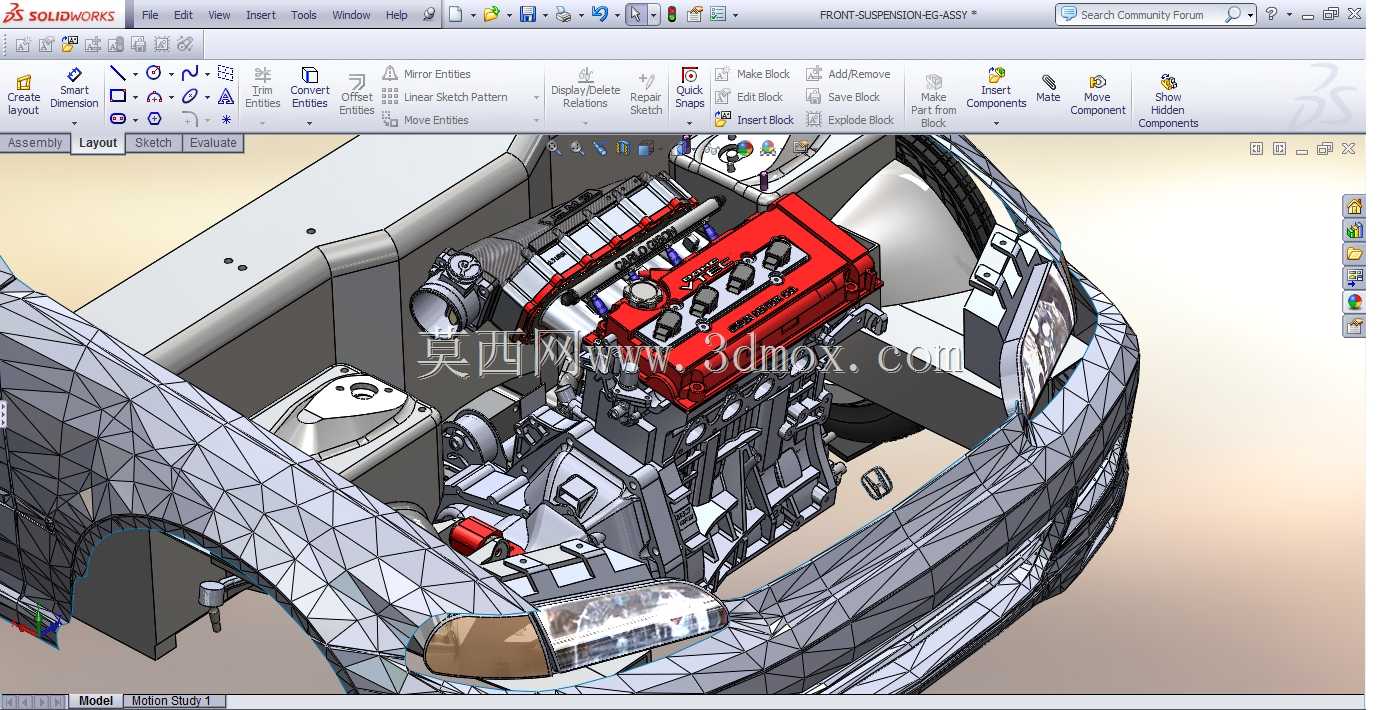The height and width of the screenshot is (710, 1380).
Task: Open the View menu
Action: point(219,15)
